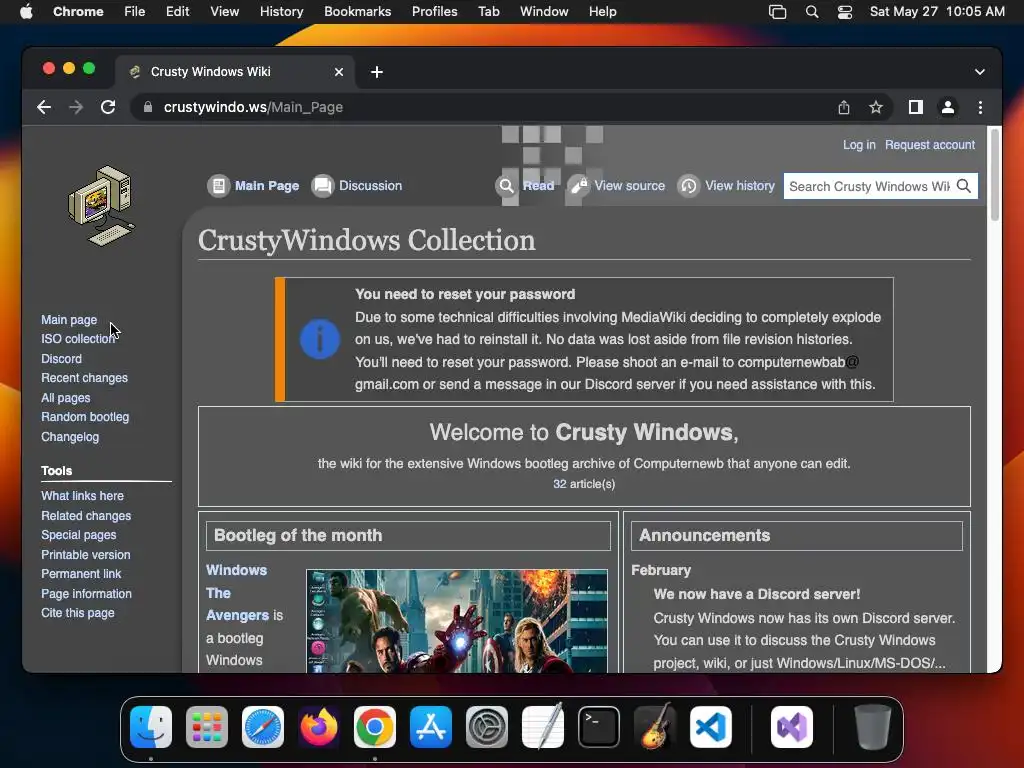Viewport: 1024px width, 768px height.
Task: Click Request account link
Action: pos(930,145)
